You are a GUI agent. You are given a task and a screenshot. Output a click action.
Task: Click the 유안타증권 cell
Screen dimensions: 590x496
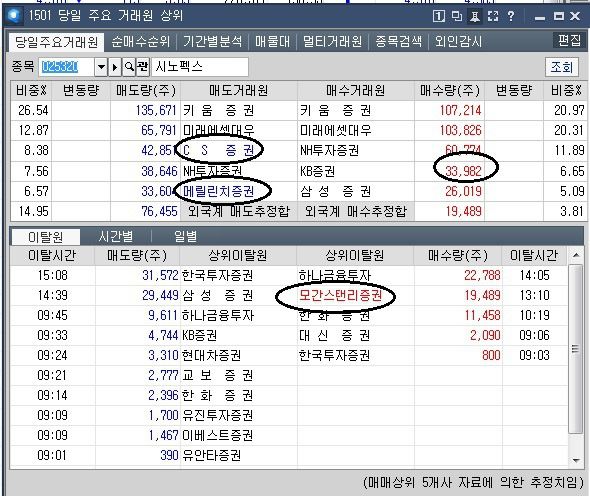tap(238, 455)
